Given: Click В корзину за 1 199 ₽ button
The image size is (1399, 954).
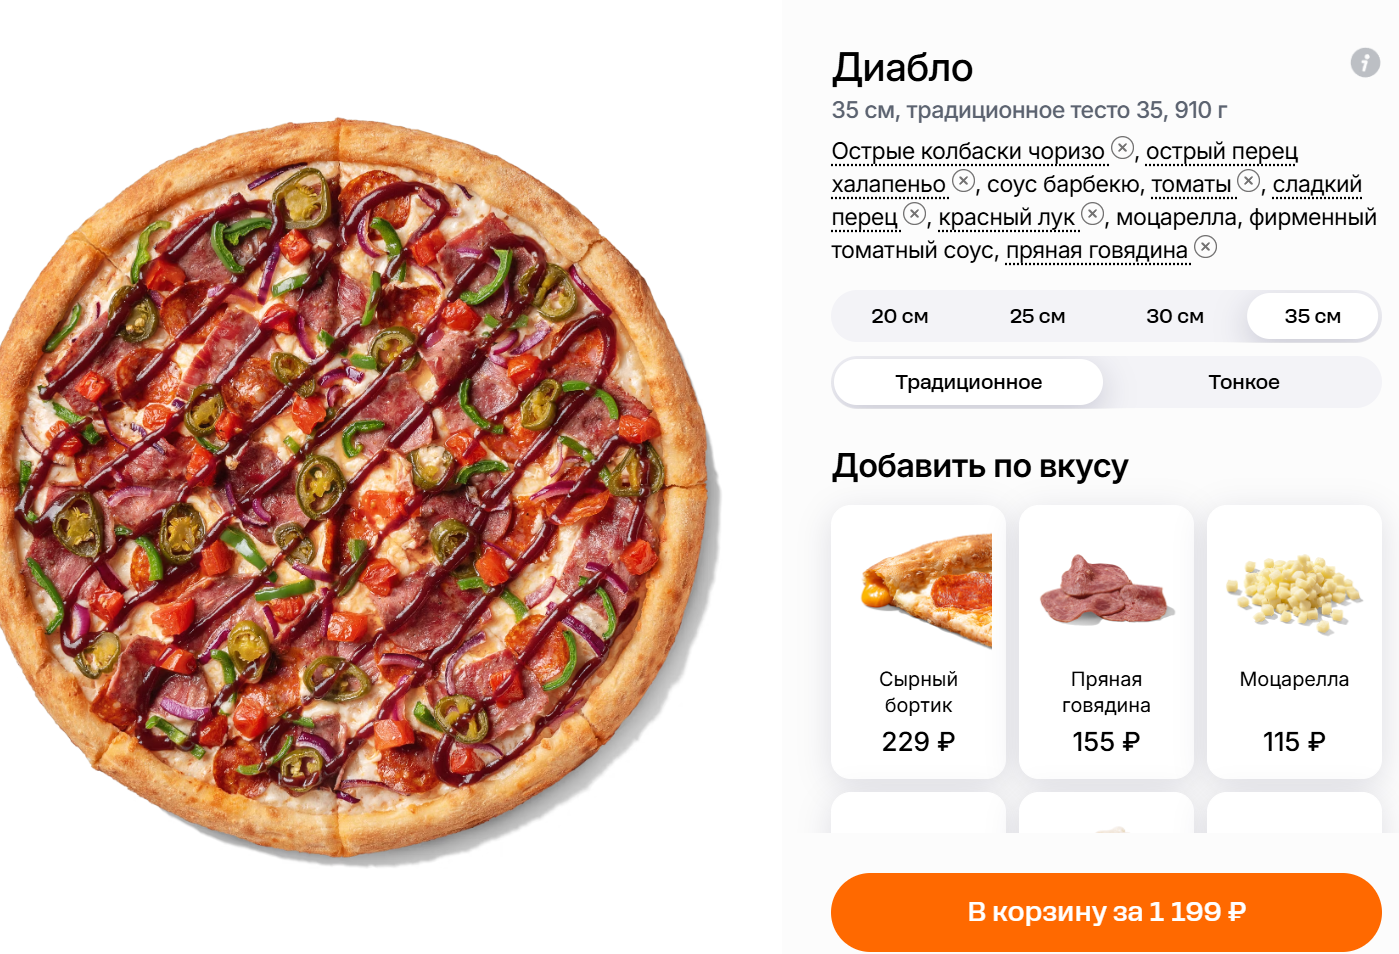Looking at the screenshot, I should (1106, 912).
